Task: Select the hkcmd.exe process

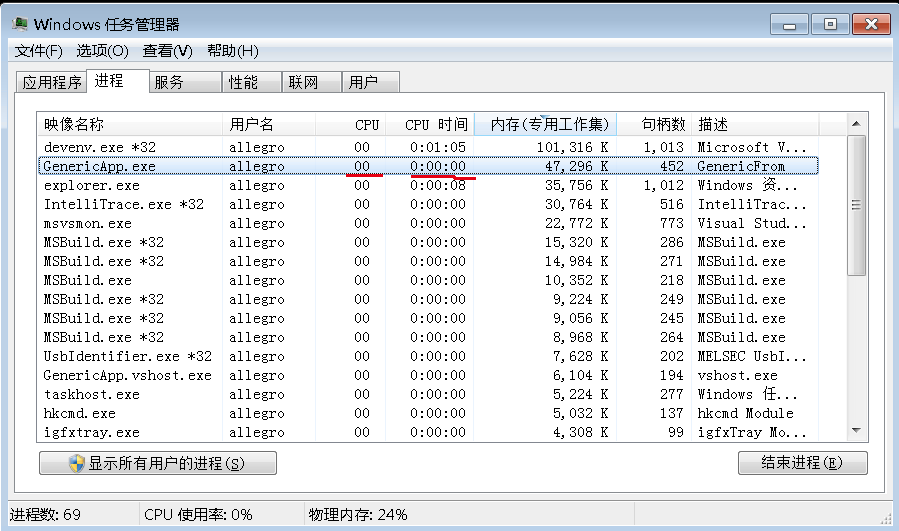Action: [428, 413]
